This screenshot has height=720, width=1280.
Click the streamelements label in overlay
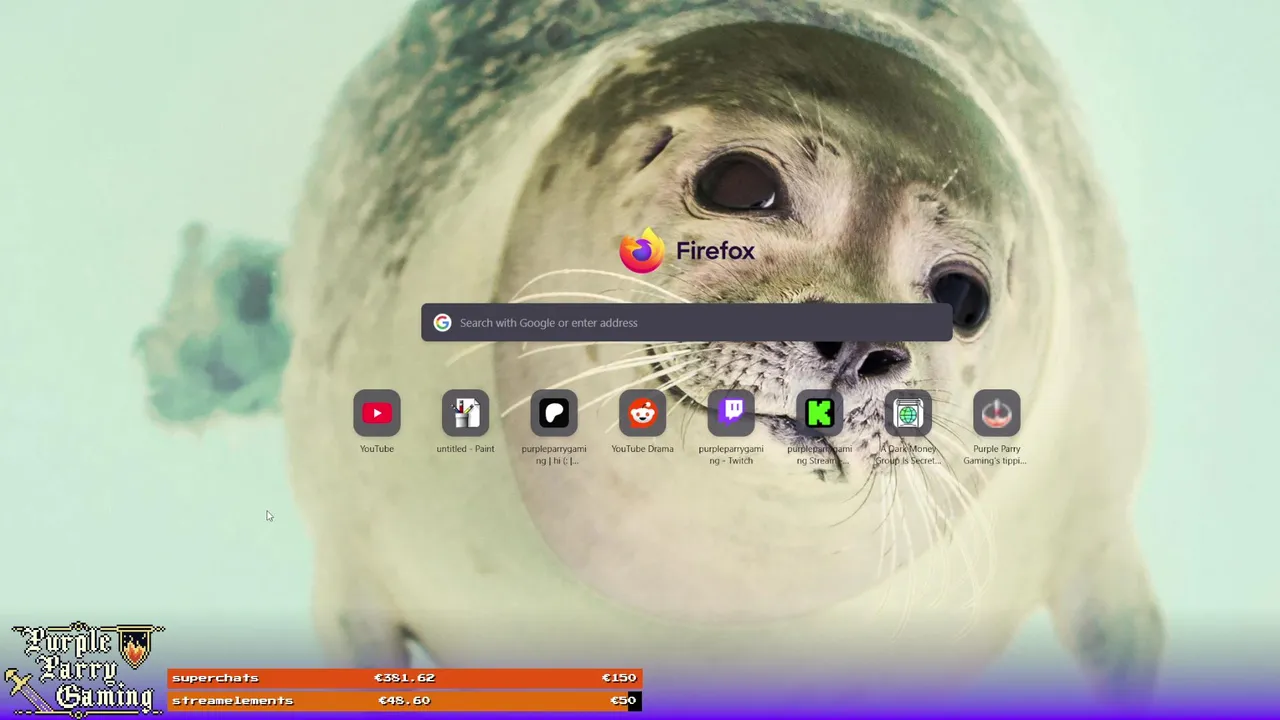coord(232,701)
